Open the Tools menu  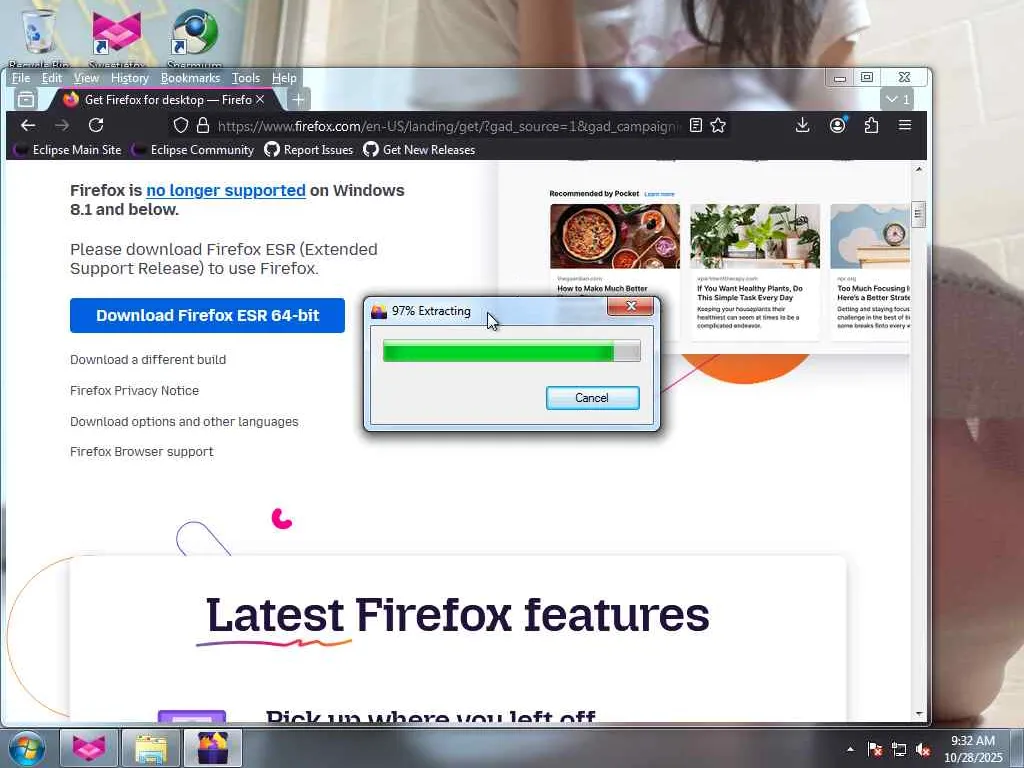246,78
